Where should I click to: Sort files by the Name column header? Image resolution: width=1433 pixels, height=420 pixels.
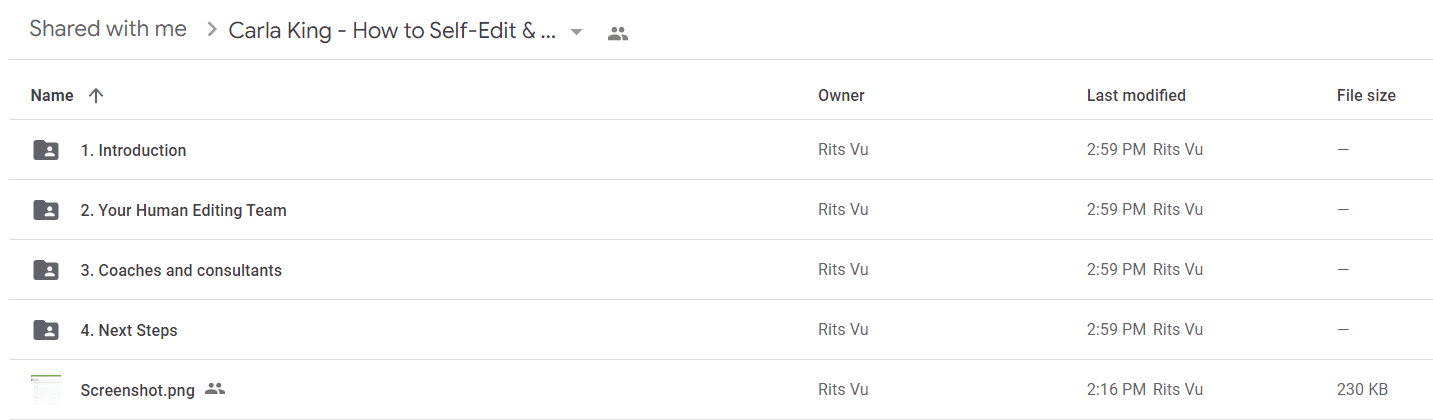coord(52,96)
